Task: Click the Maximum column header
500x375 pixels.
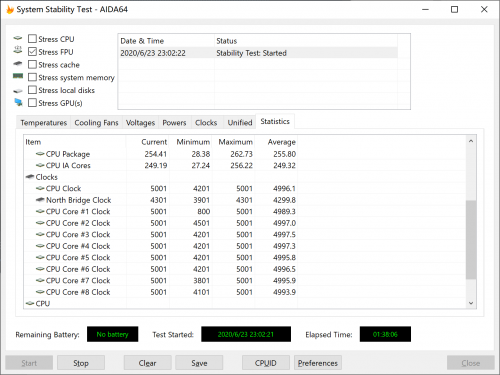Action: pos(233,142)
